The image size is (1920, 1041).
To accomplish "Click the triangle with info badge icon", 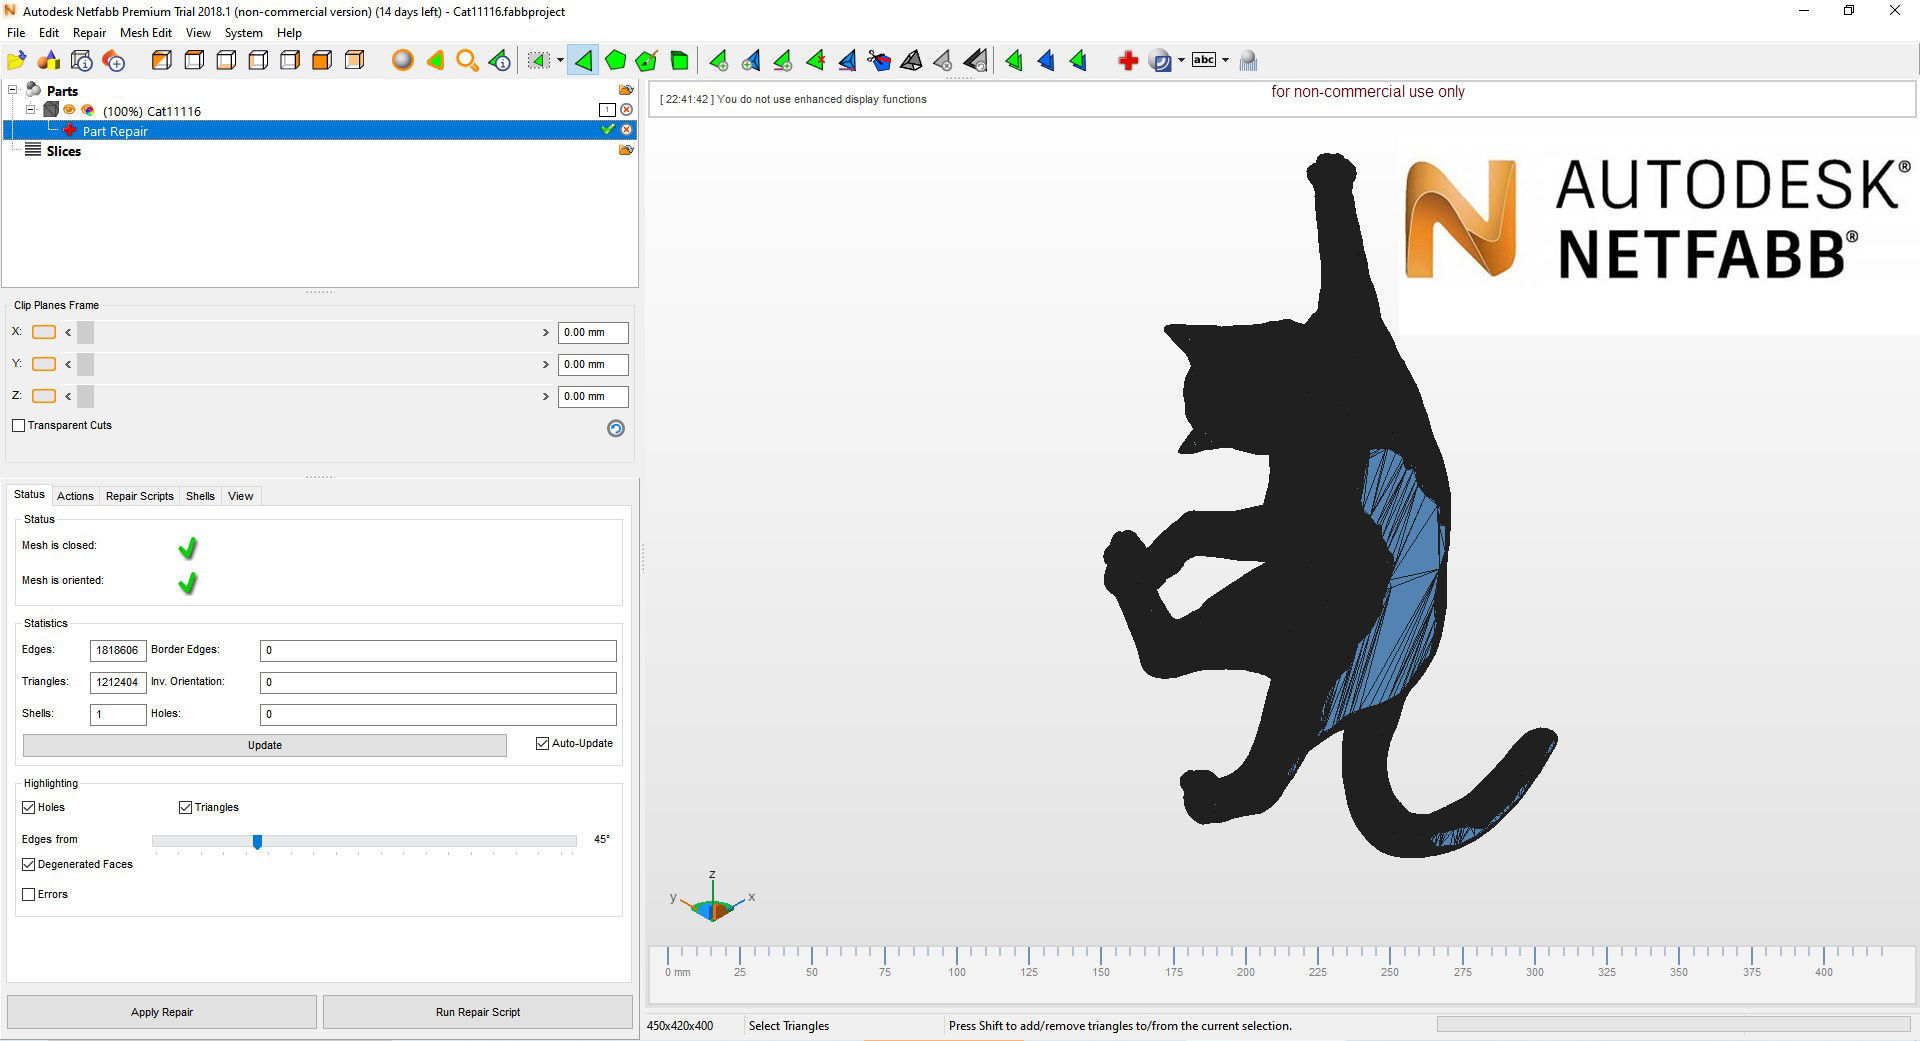I will (x=499, y=61).
